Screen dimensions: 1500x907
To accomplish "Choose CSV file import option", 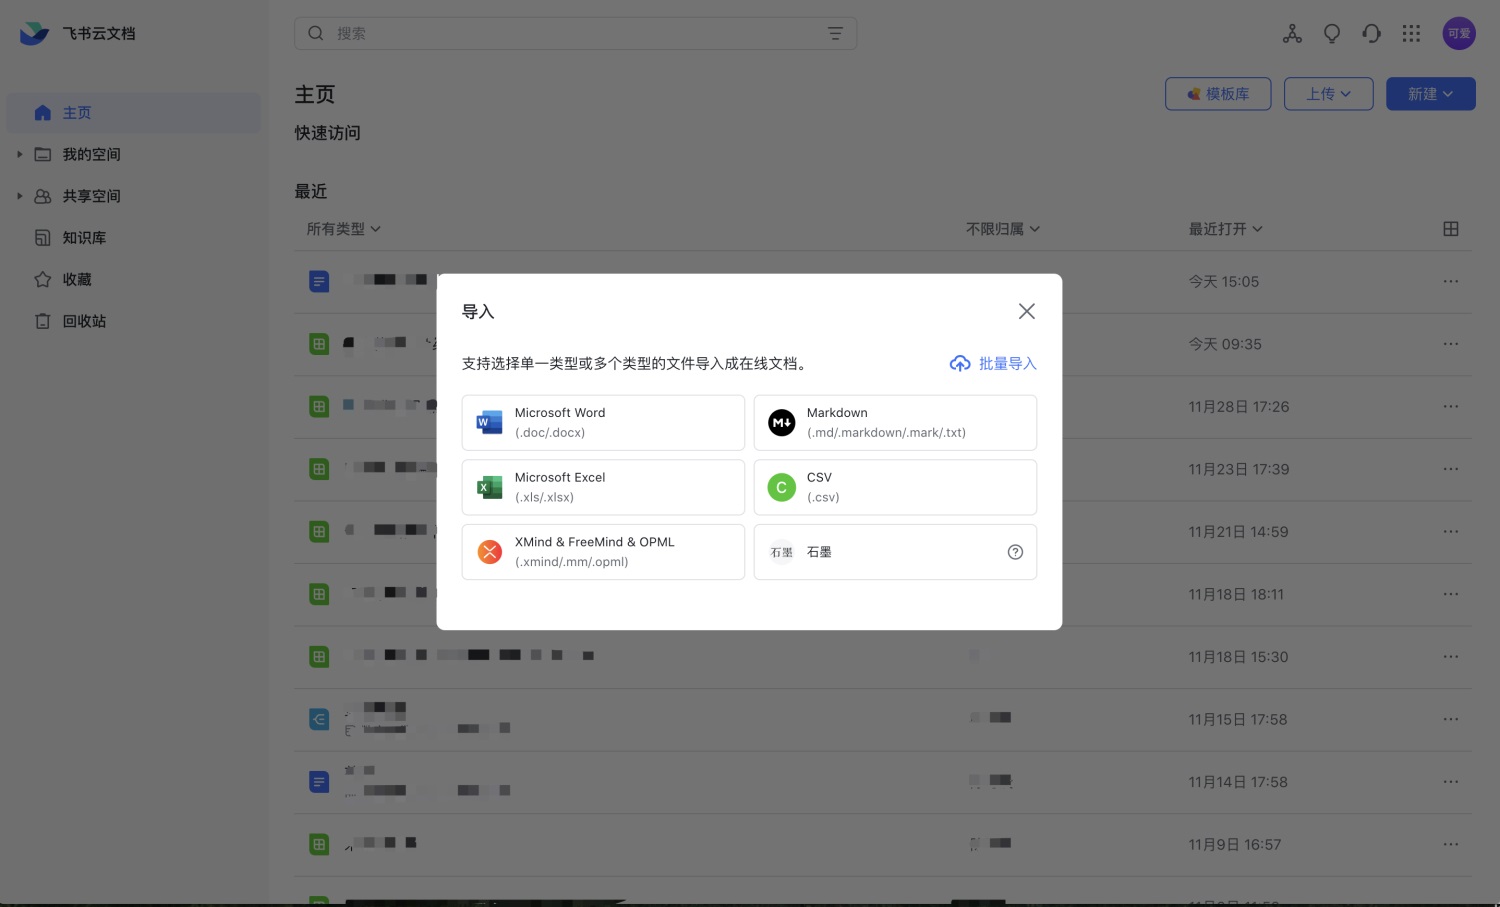I will pyautogui.click(x=894, y=488).
